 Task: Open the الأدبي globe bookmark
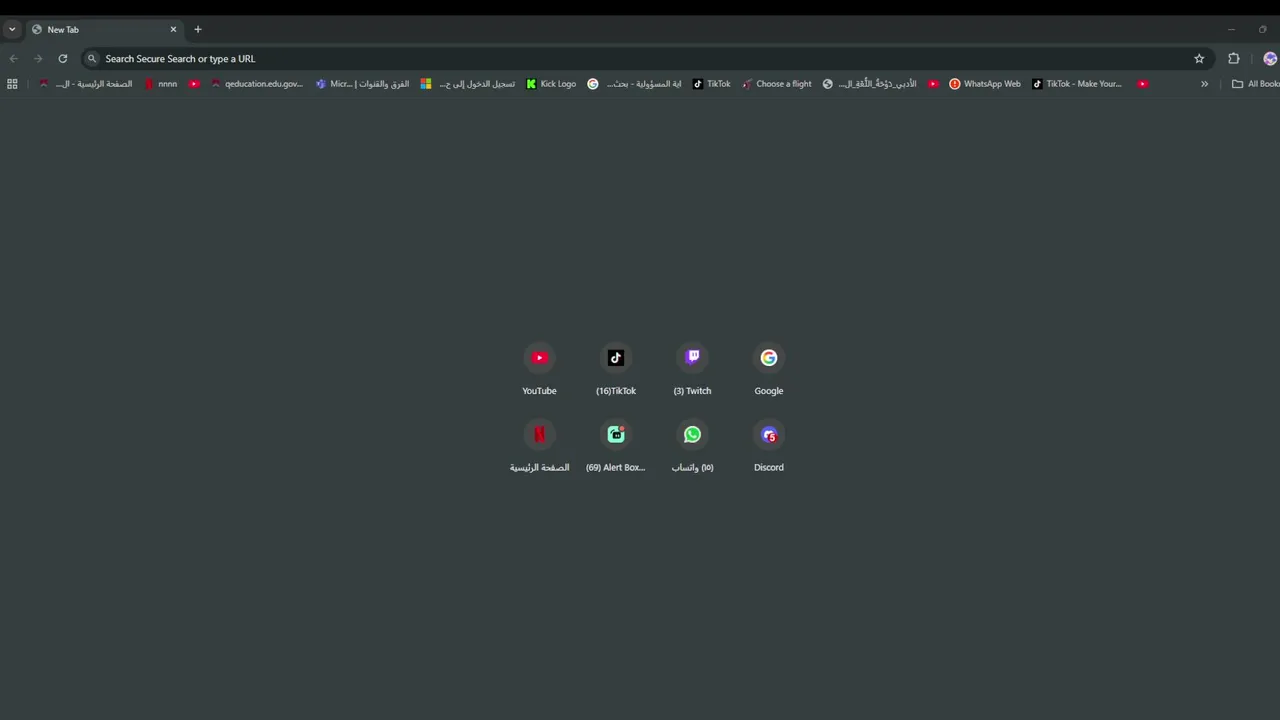click(870, 84)
